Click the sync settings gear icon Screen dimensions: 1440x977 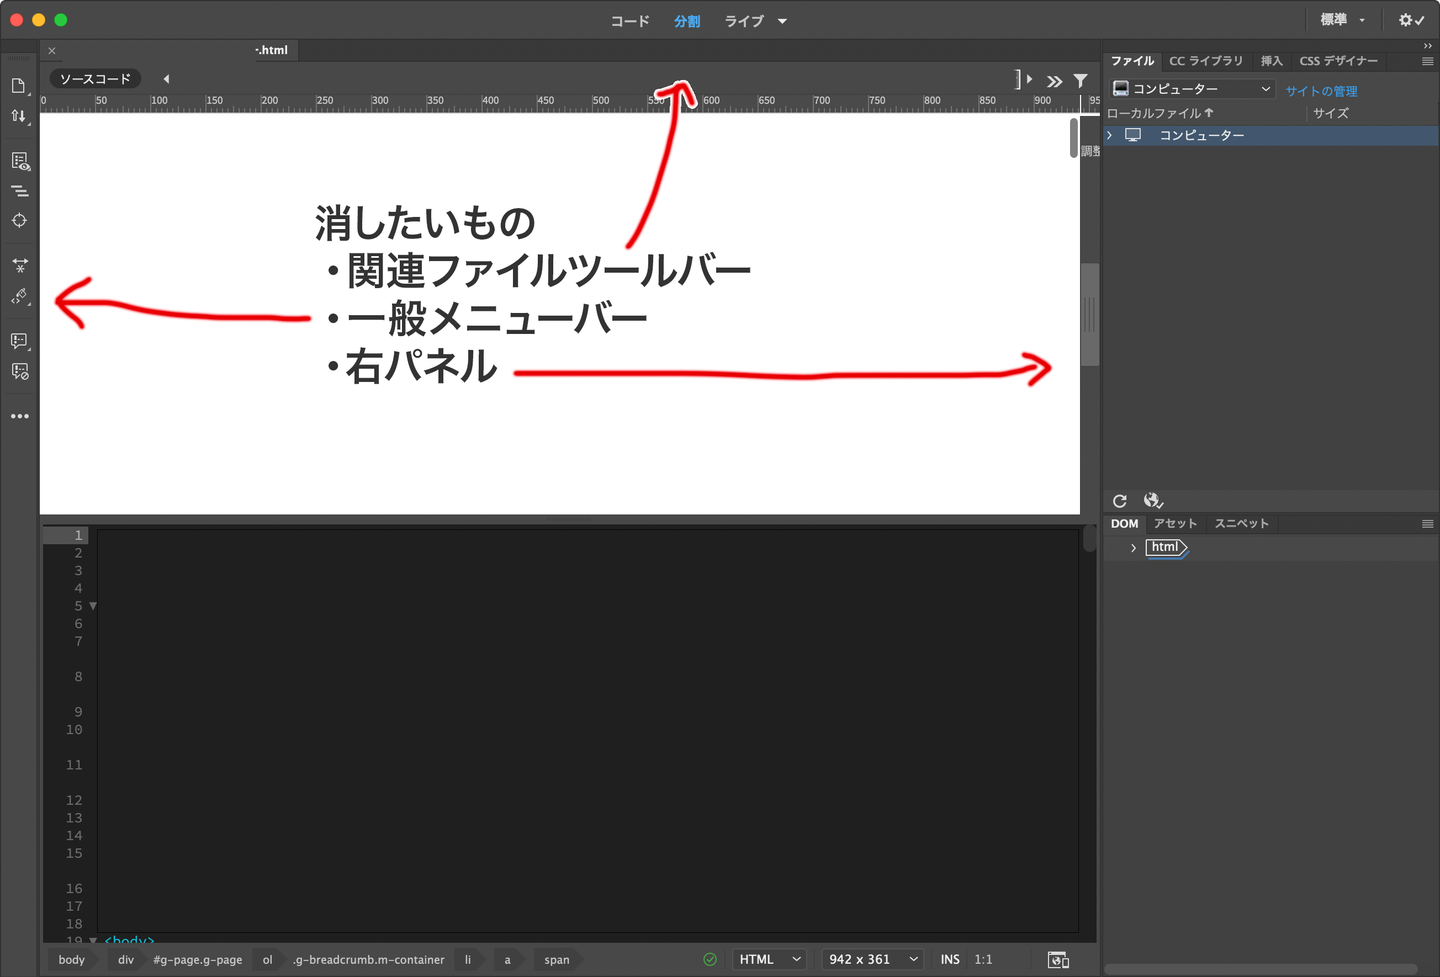click(1411, 20)
